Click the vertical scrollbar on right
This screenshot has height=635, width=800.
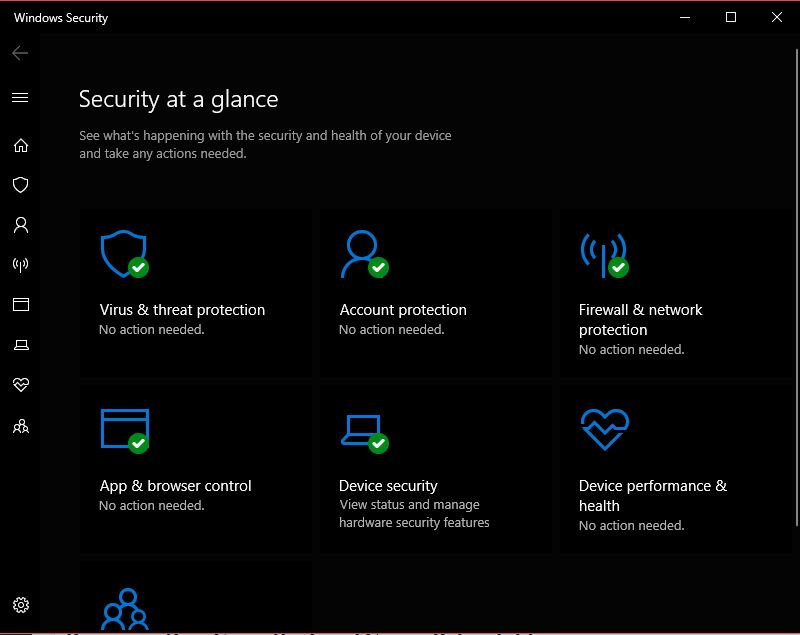point(796,287)
